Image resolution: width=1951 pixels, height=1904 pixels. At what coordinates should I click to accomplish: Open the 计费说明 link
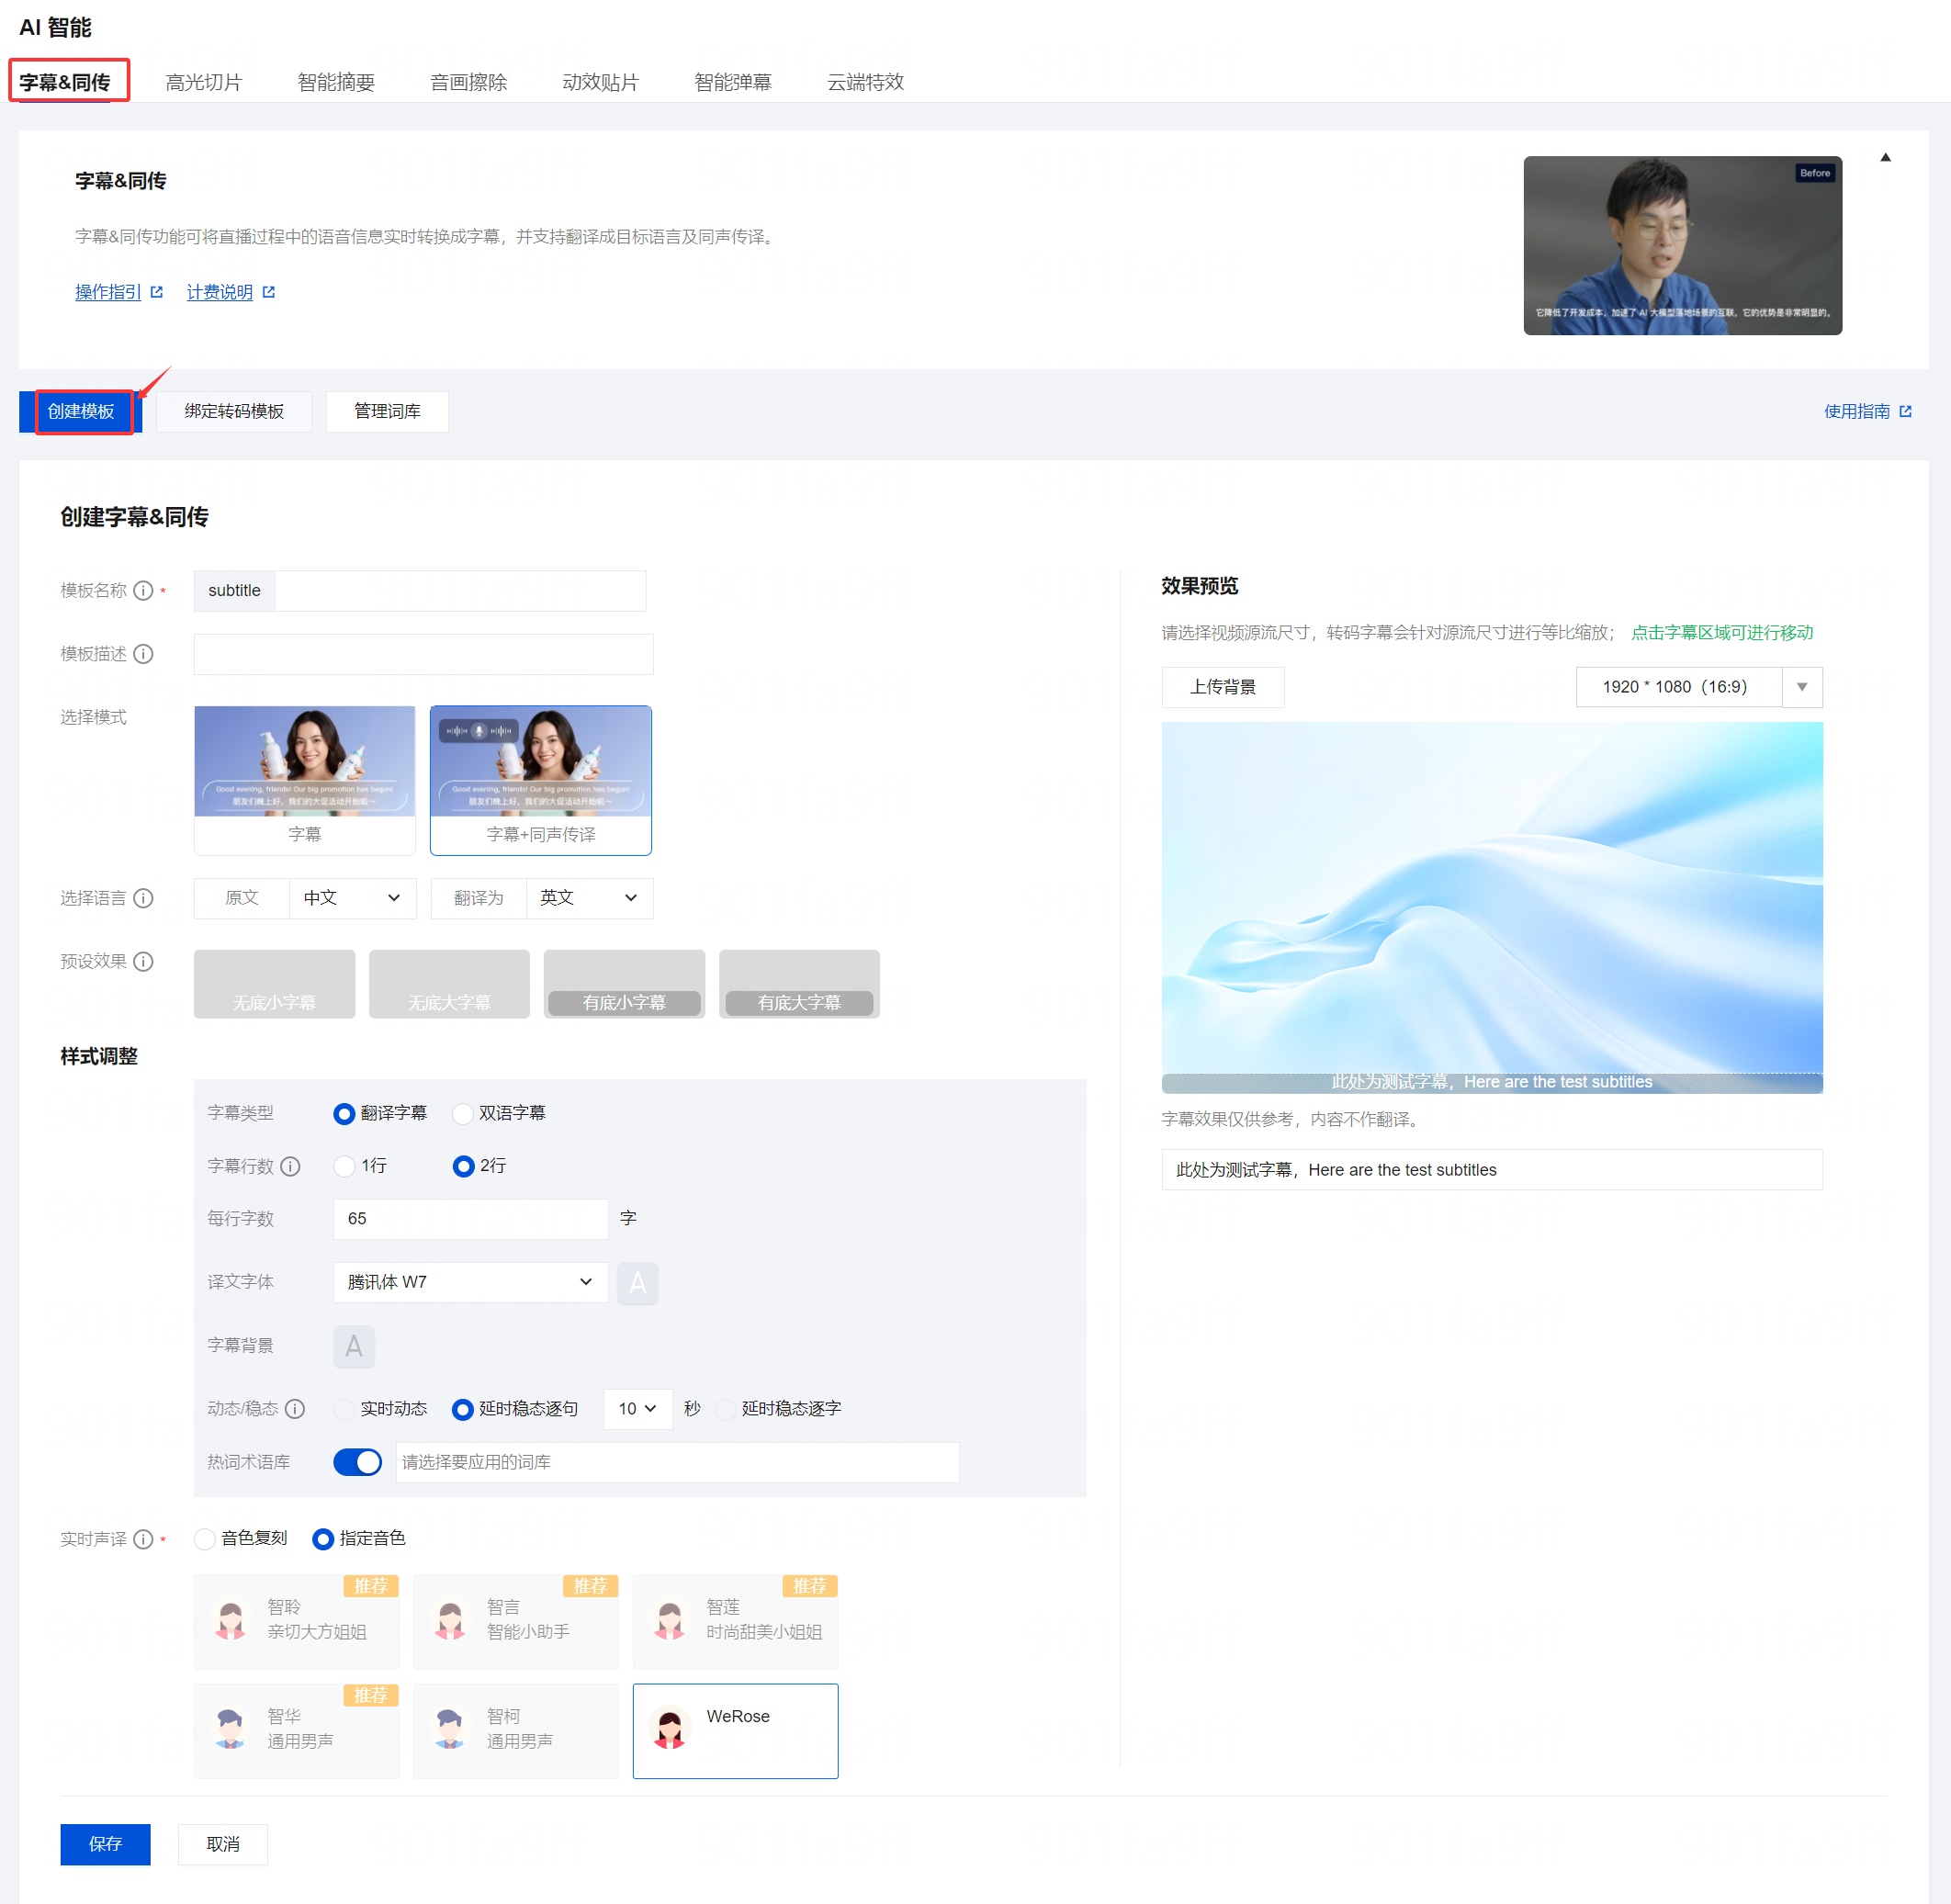click(220, 292)
